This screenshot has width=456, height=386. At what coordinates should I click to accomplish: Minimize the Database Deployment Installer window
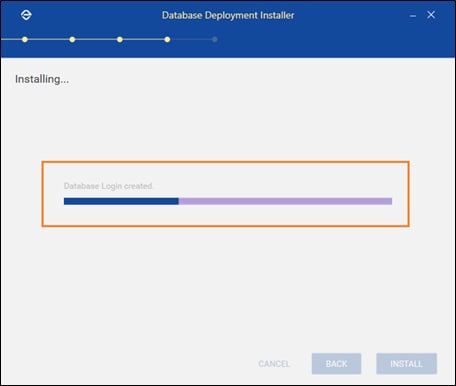413,16
